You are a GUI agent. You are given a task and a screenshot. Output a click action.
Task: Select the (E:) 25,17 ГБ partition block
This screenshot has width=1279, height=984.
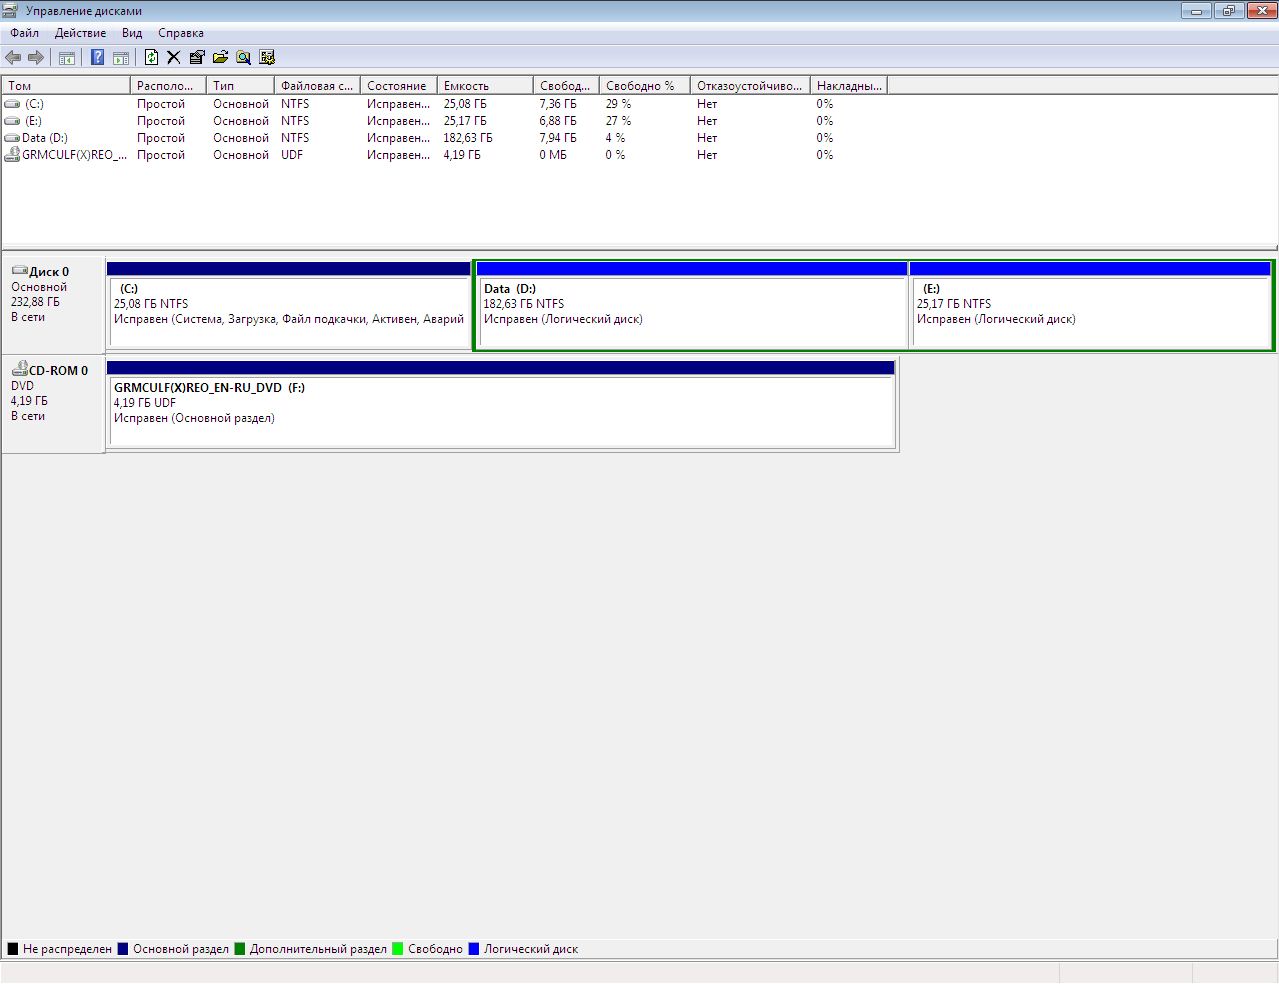click(x=1090, y=310)
